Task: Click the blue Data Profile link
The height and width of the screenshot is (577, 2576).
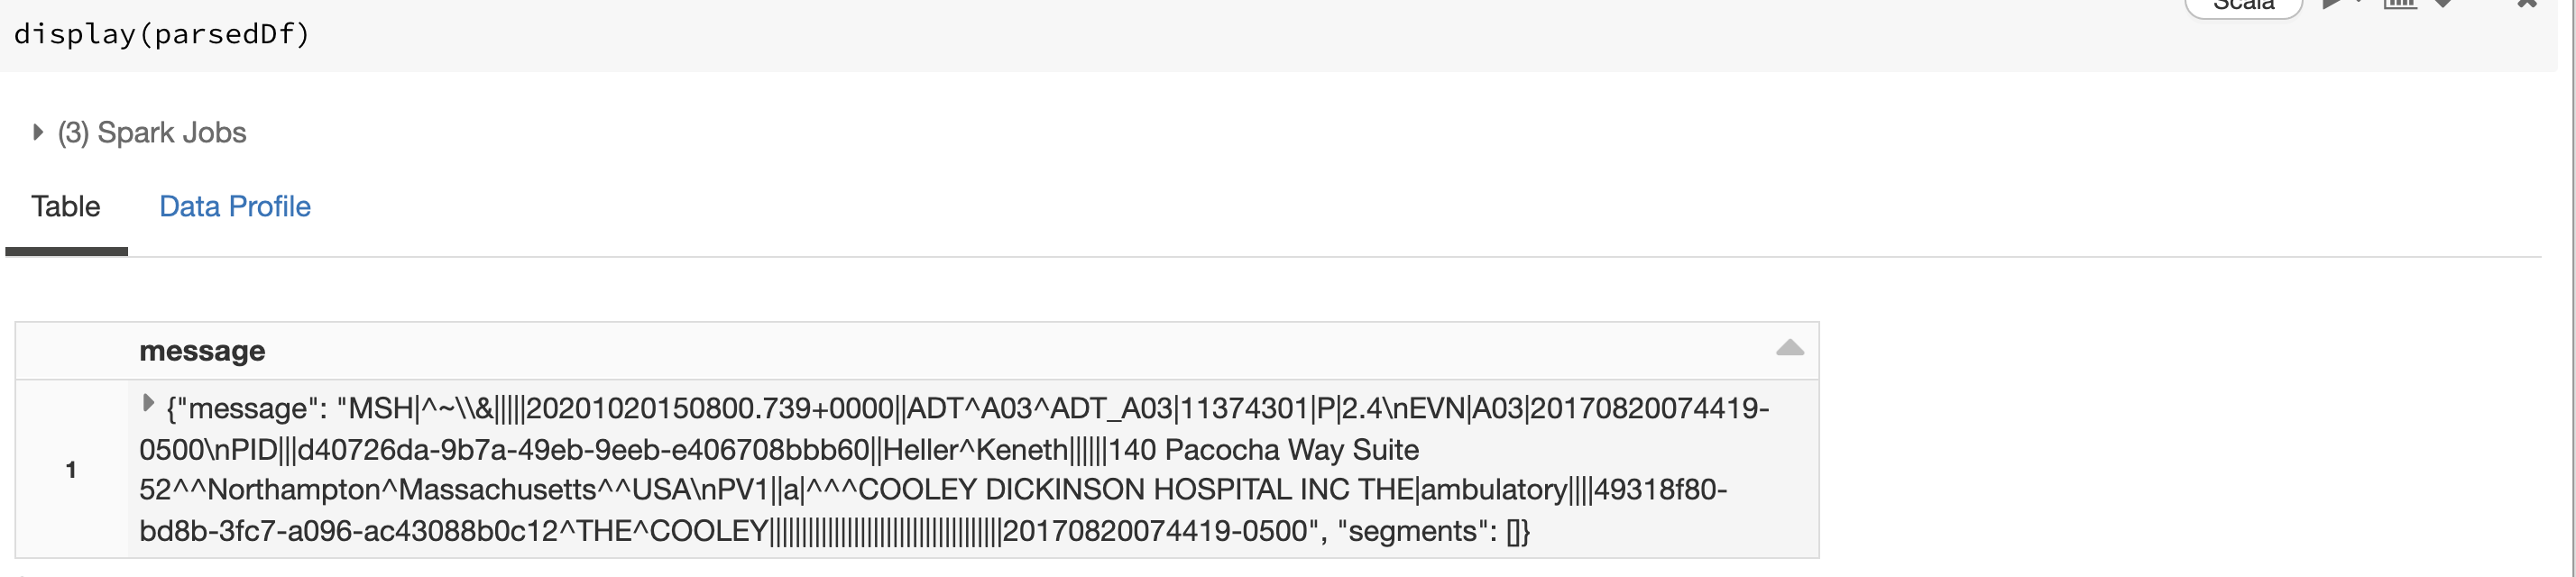Action: click(235, 206)
